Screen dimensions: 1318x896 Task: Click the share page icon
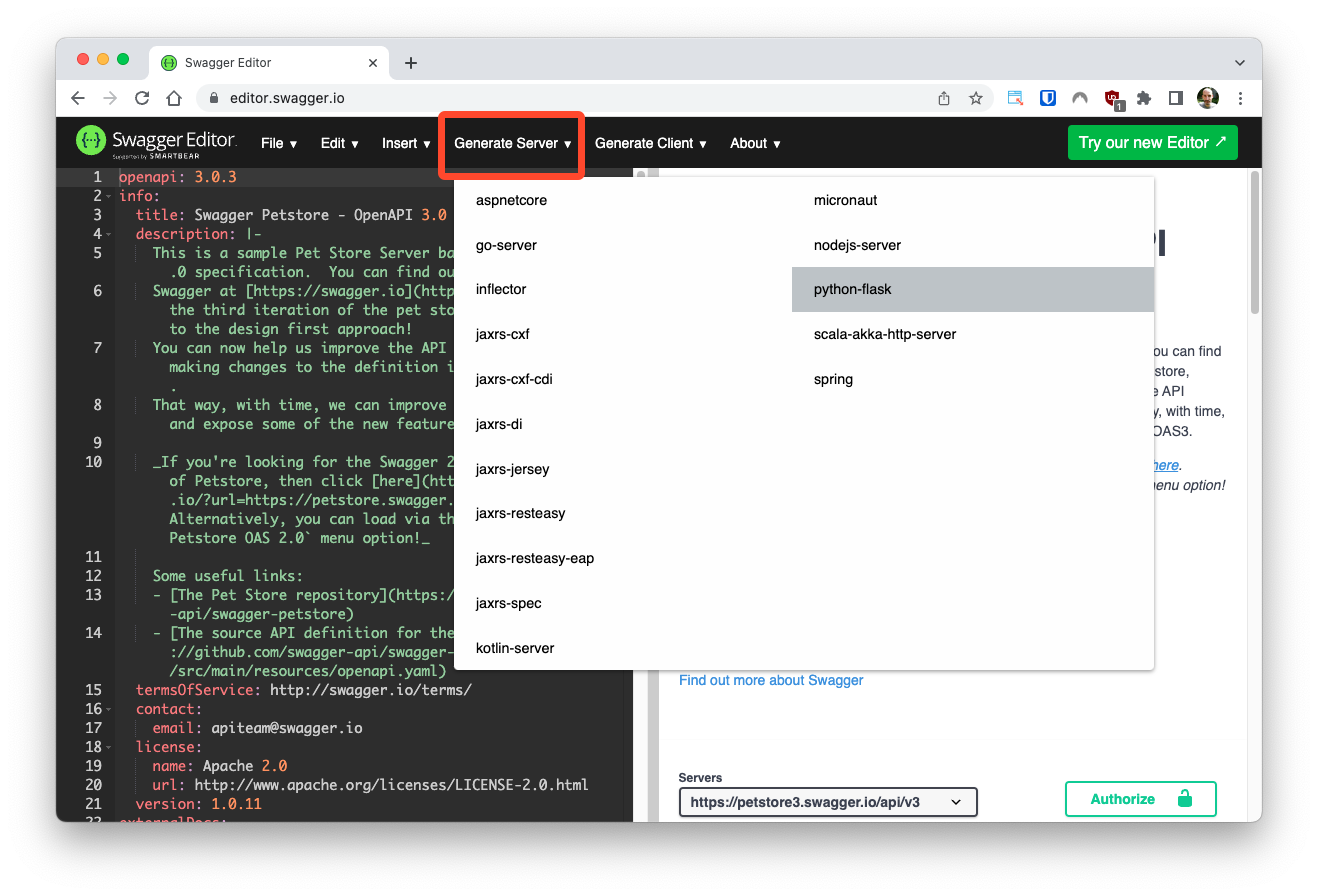943,98
